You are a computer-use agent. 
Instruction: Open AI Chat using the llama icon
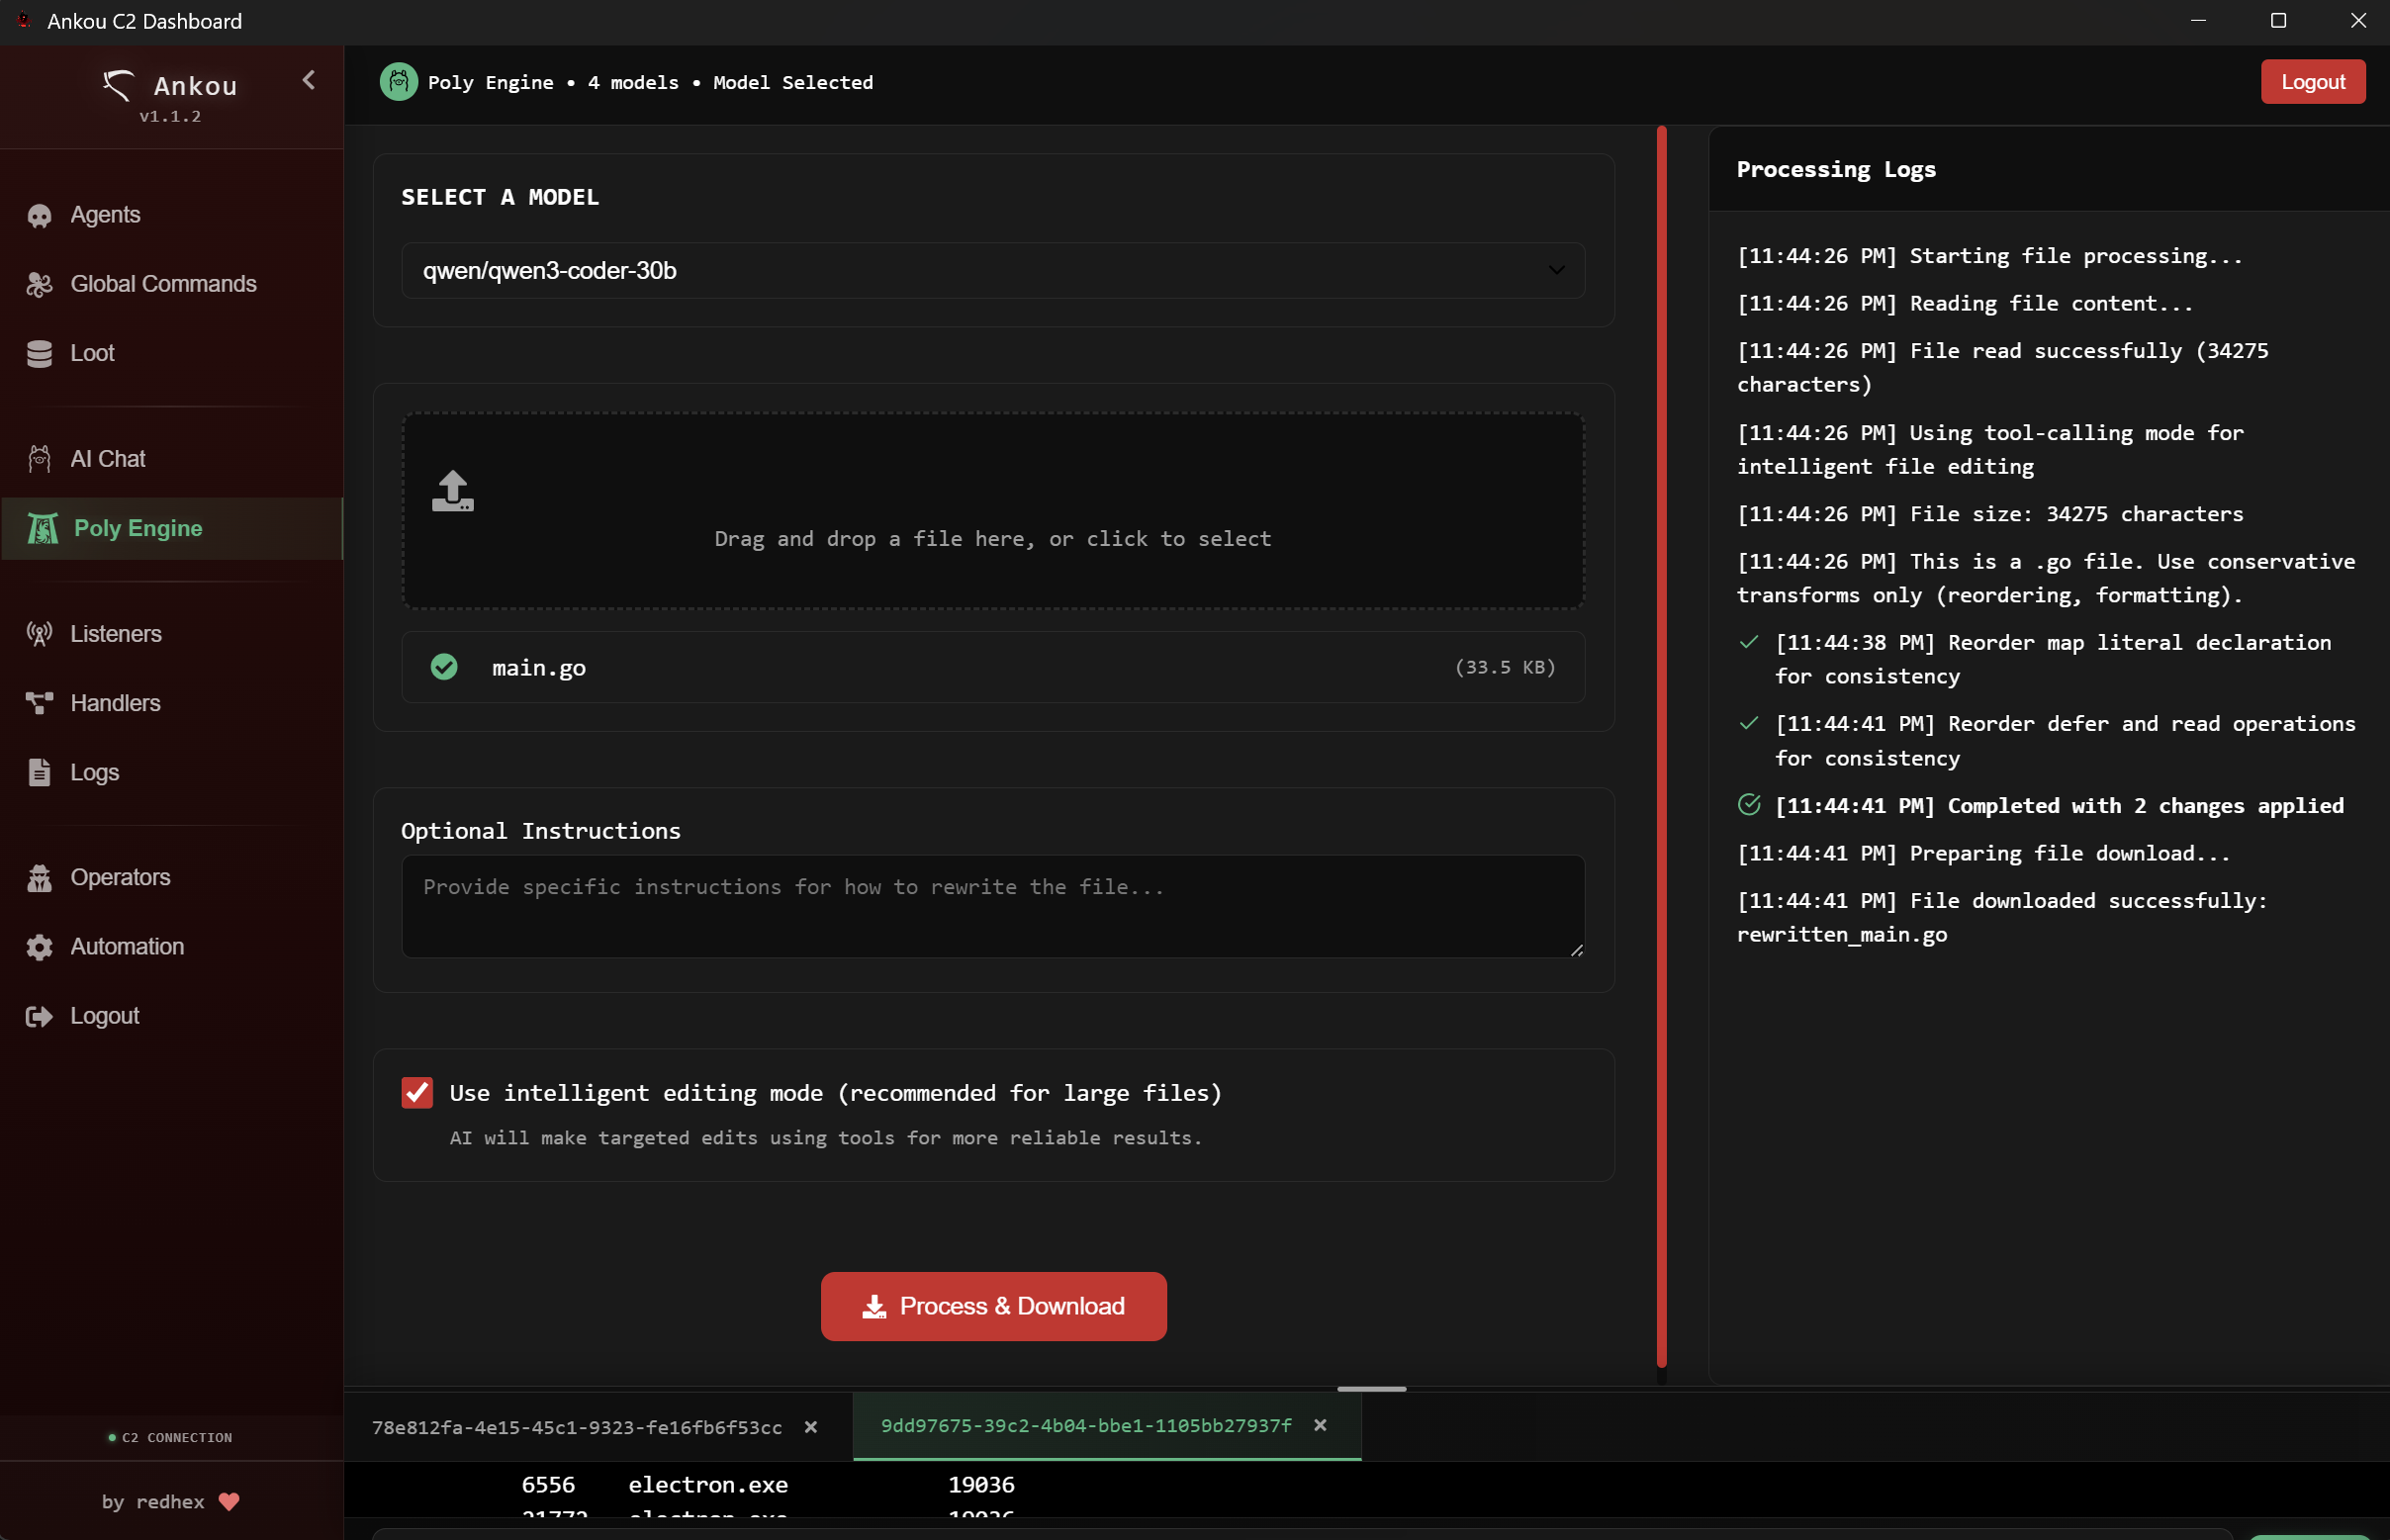click(x=39, y=458)
